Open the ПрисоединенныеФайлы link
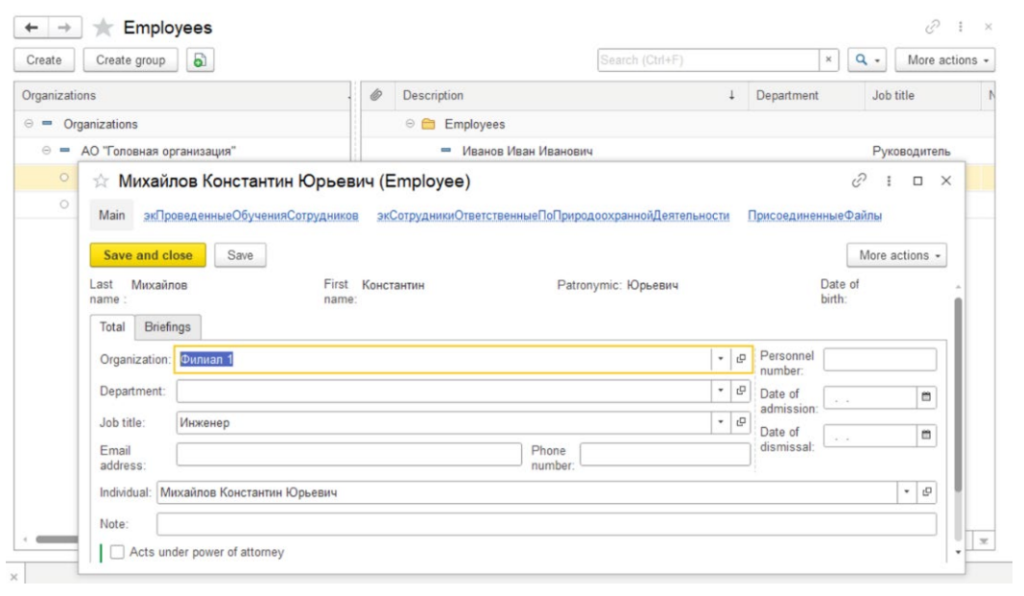Viewport: 1024px width, 596px height. pyautogui.click(x=814, y=215)
